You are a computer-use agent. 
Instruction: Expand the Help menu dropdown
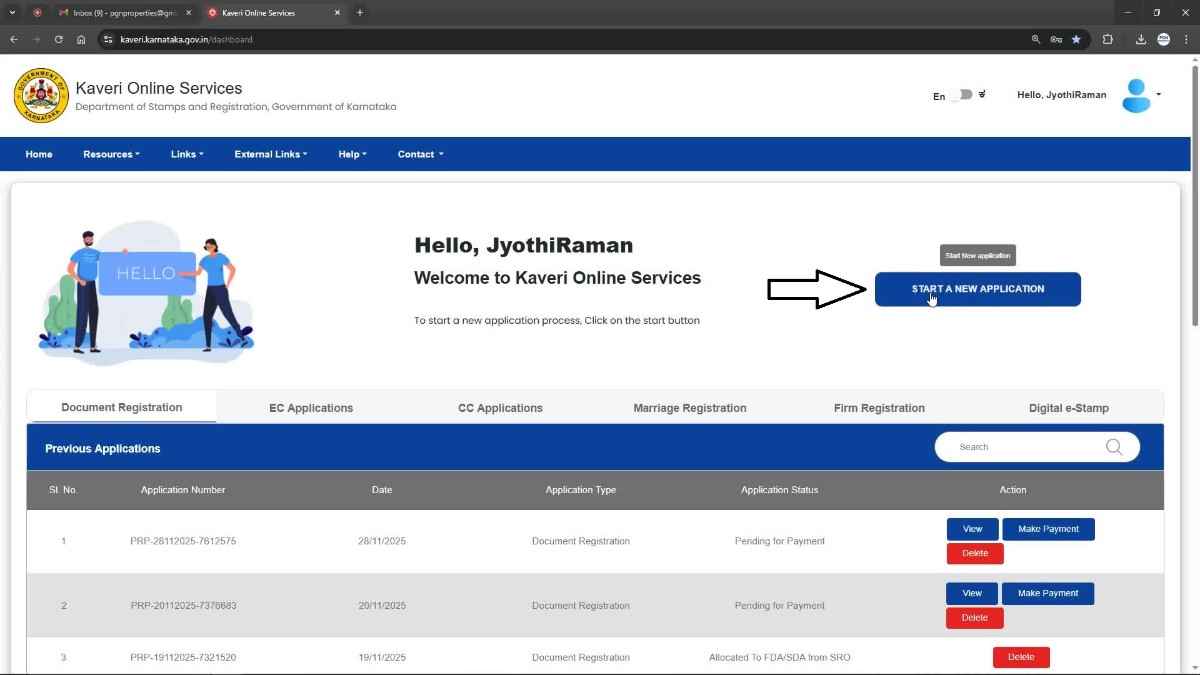(x=352, y=154)
